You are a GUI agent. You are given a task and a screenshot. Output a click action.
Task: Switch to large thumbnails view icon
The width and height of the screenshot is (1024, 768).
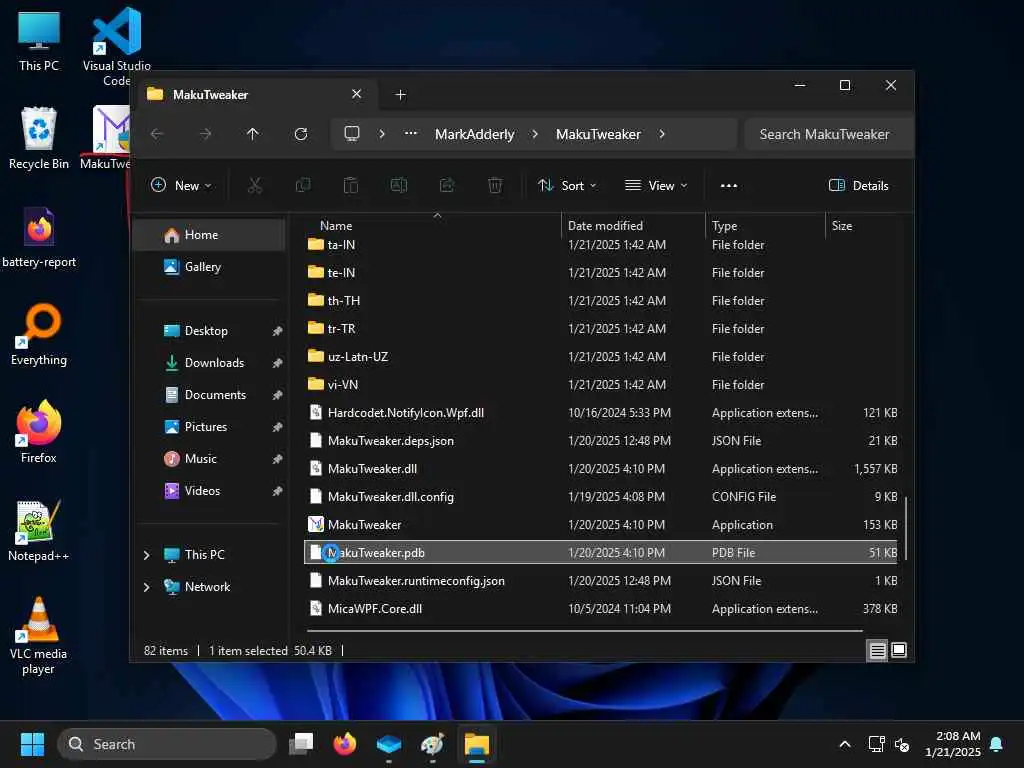pyautogui.click(x=899, y=650)
